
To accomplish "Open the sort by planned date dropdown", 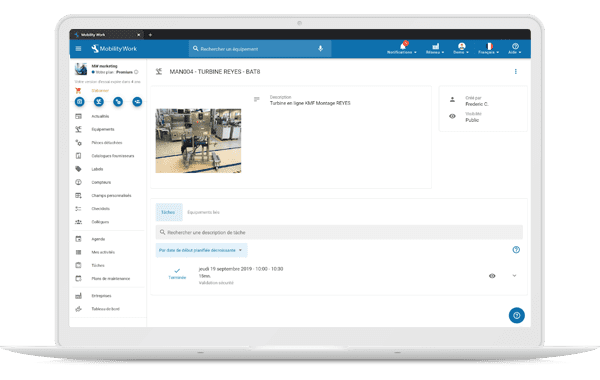I will coord(201,250).
